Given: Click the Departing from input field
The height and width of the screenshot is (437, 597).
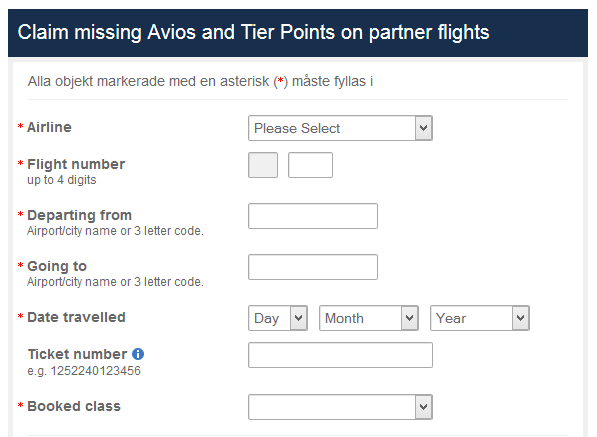Looking at the screenshot, I should (313, 216).
